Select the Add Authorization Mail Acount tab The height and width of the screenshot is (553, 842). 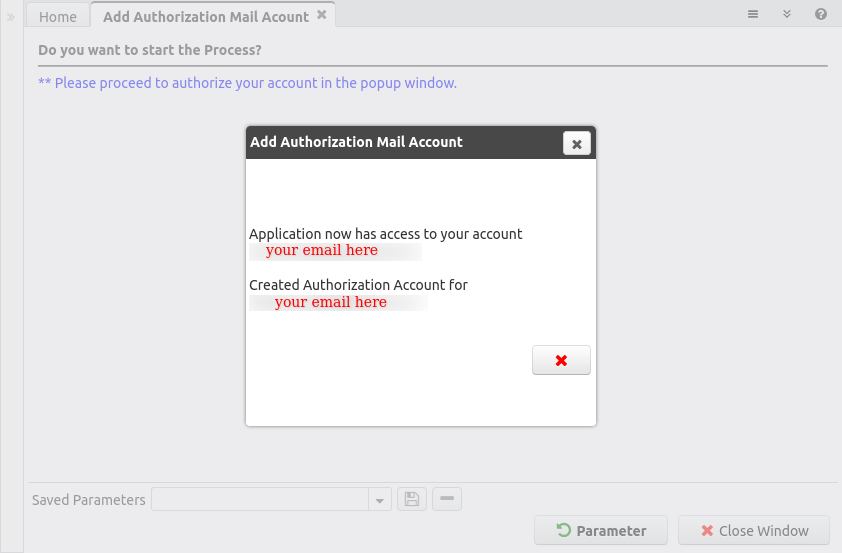point(205,16)
